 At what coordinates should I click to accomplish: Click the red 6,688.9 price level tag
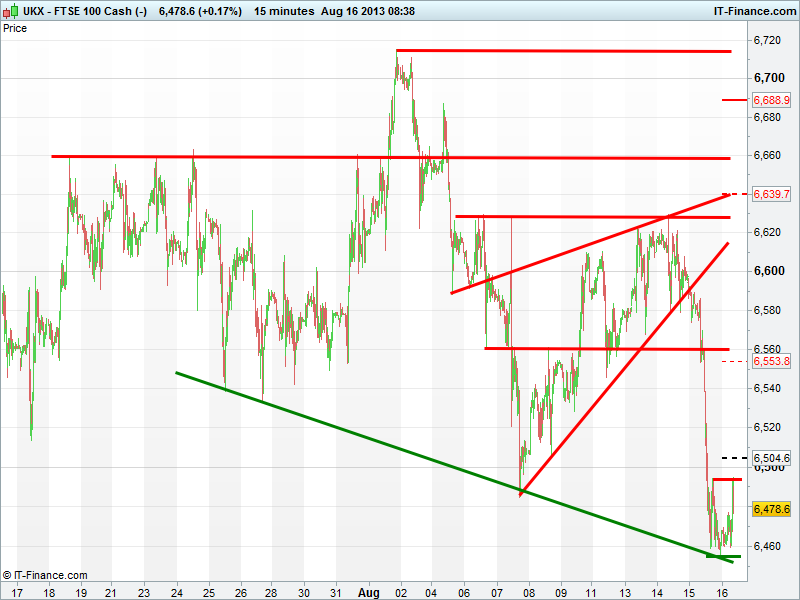[x=771, y=100]
